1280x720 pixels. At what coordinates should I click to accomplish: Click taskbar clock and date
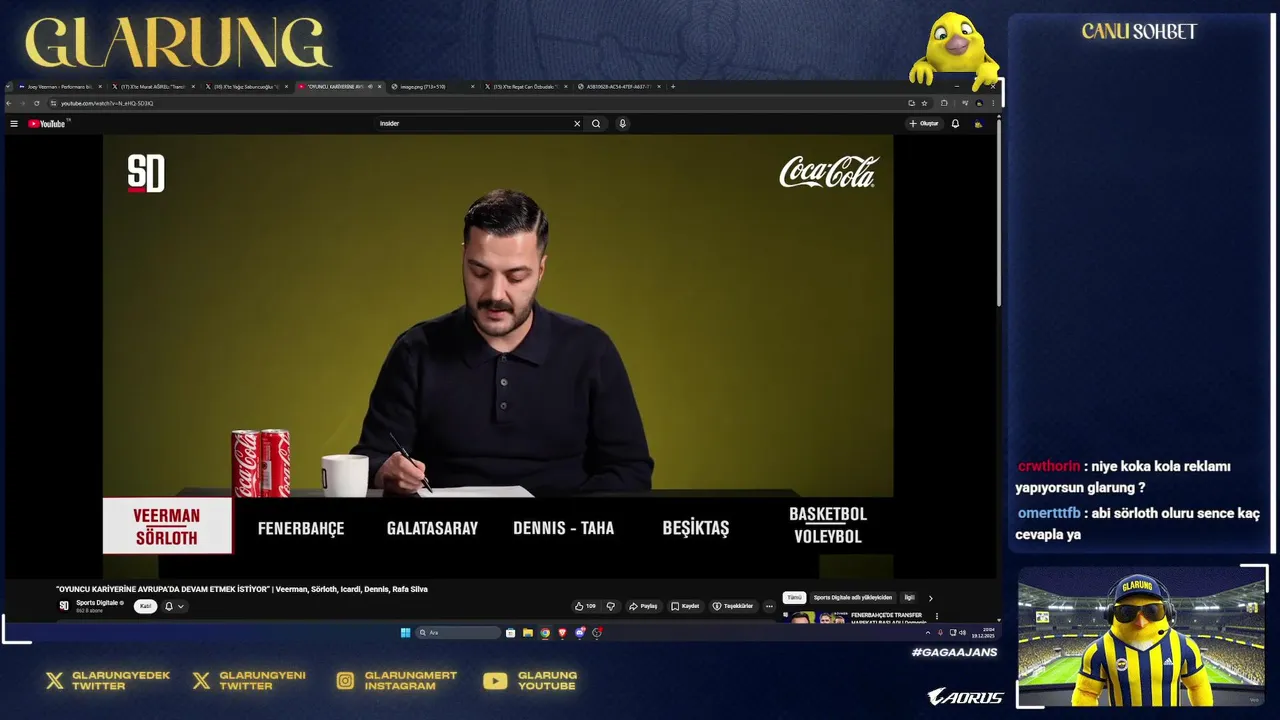(x=985, y=633)
